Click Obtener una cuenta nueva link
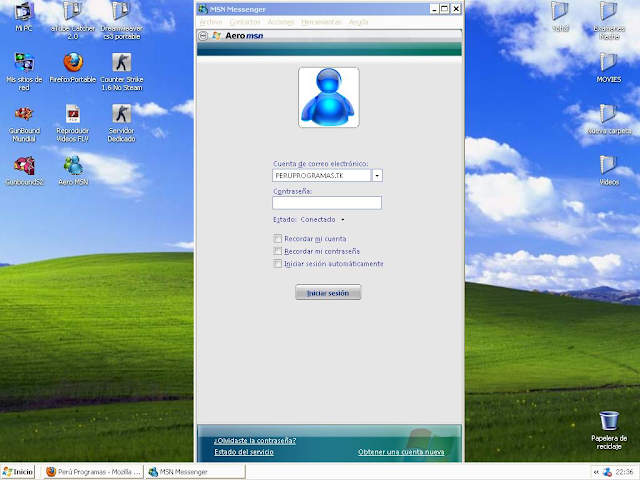The width and height of the screenshot is (640, 480). point(401,452)
